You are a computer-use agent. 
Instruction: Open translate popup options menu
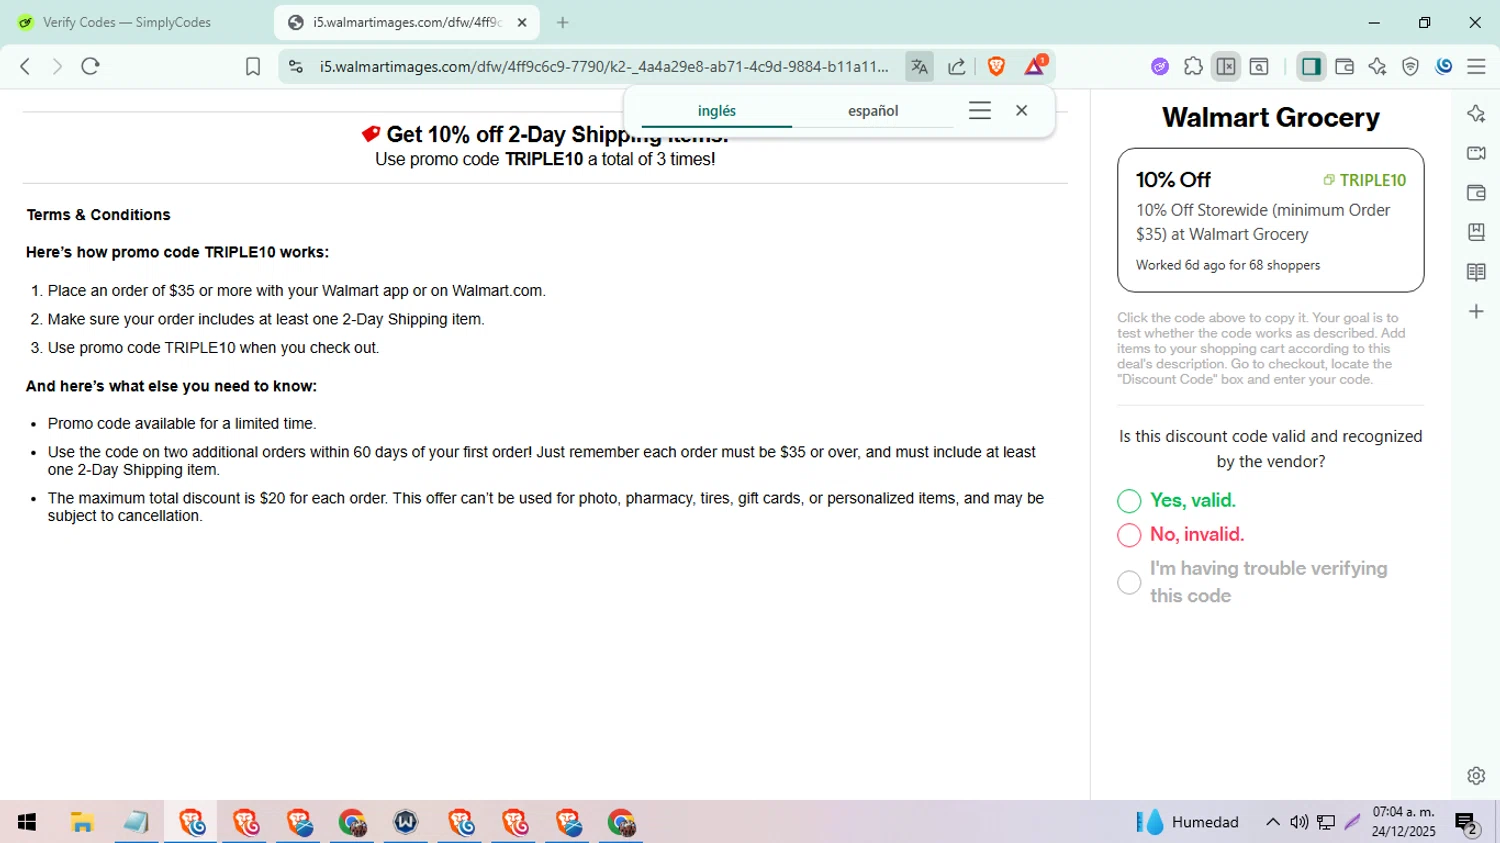[980, 111]
